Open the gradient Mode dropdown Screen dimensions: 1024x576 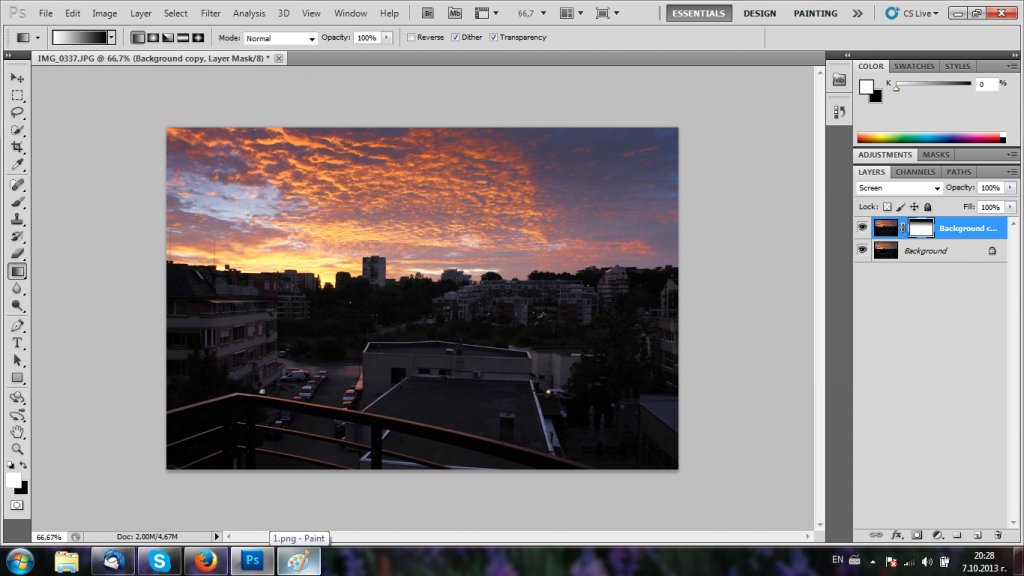click(281, 38)
